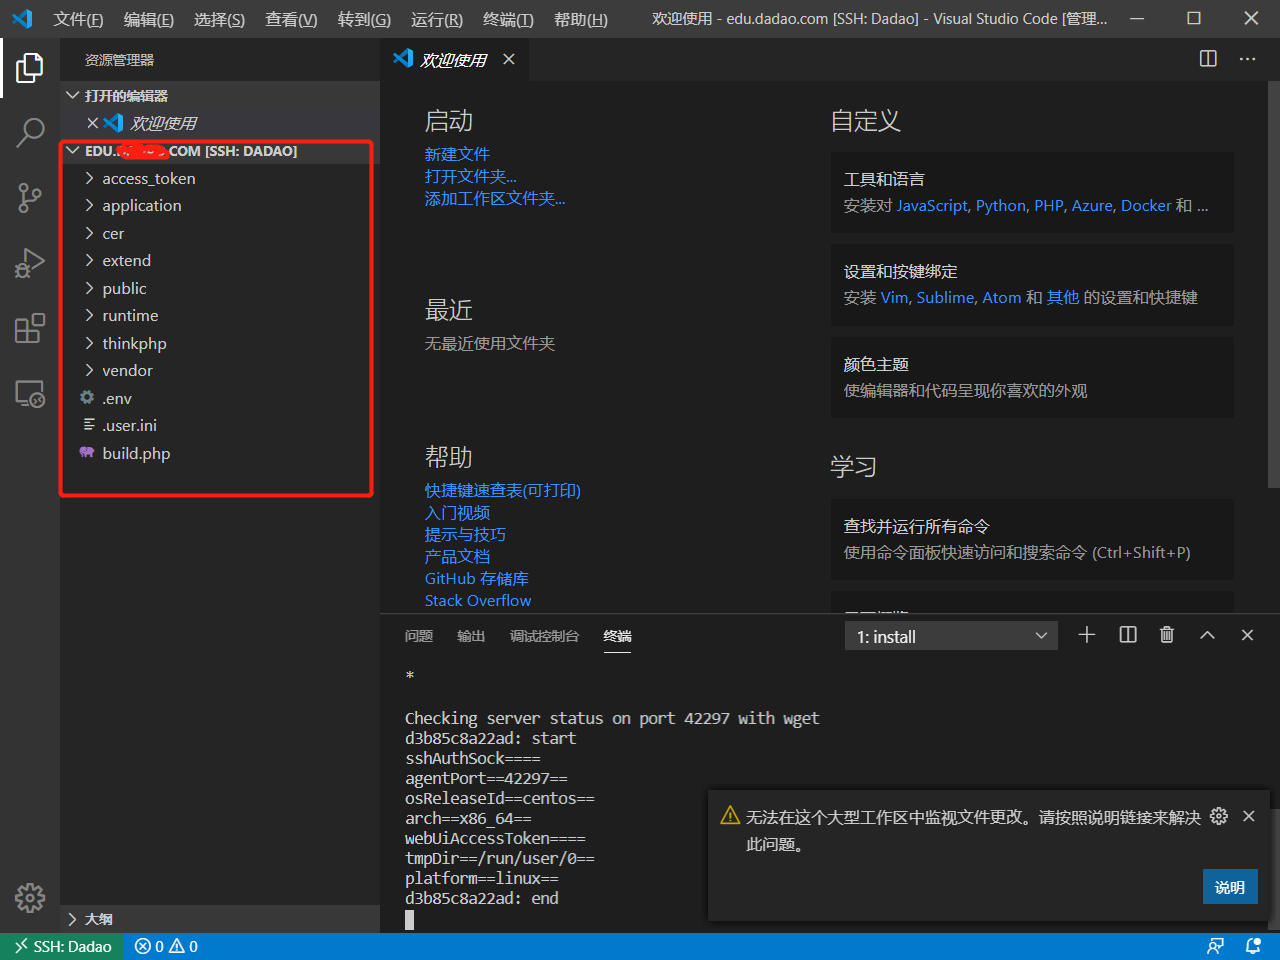
Task: Open the 终端(T) menu
Action: pyautogui.click(x=508, y=19)
